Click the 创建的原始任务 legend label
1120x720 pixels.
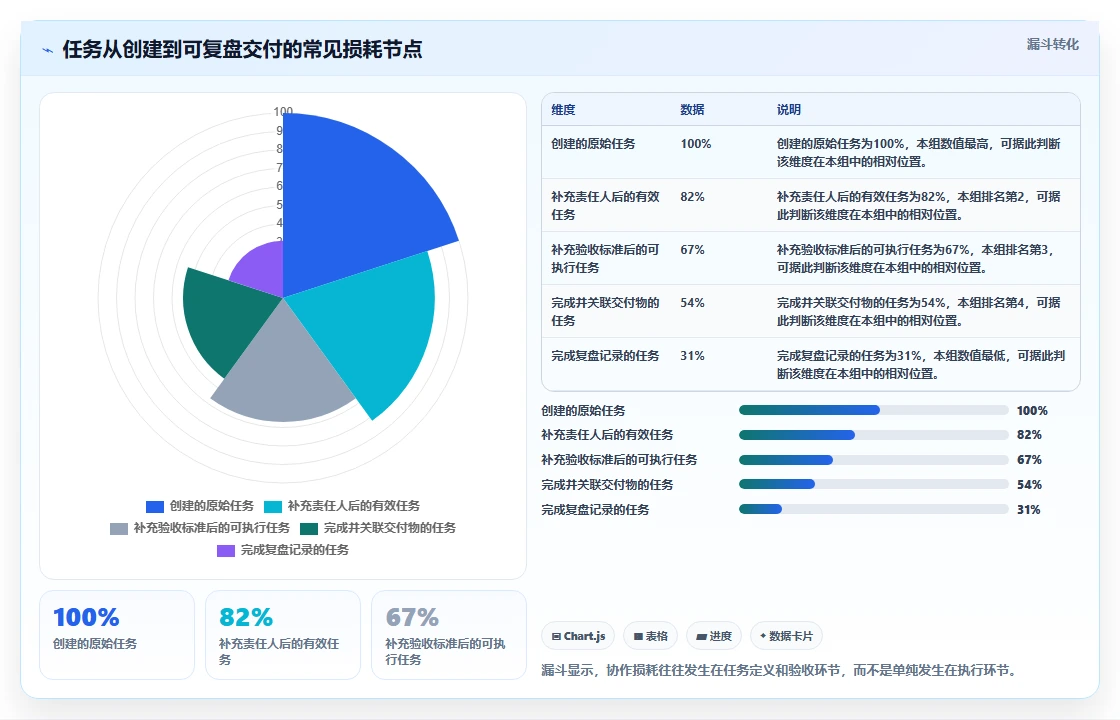(x=211, y=506)
